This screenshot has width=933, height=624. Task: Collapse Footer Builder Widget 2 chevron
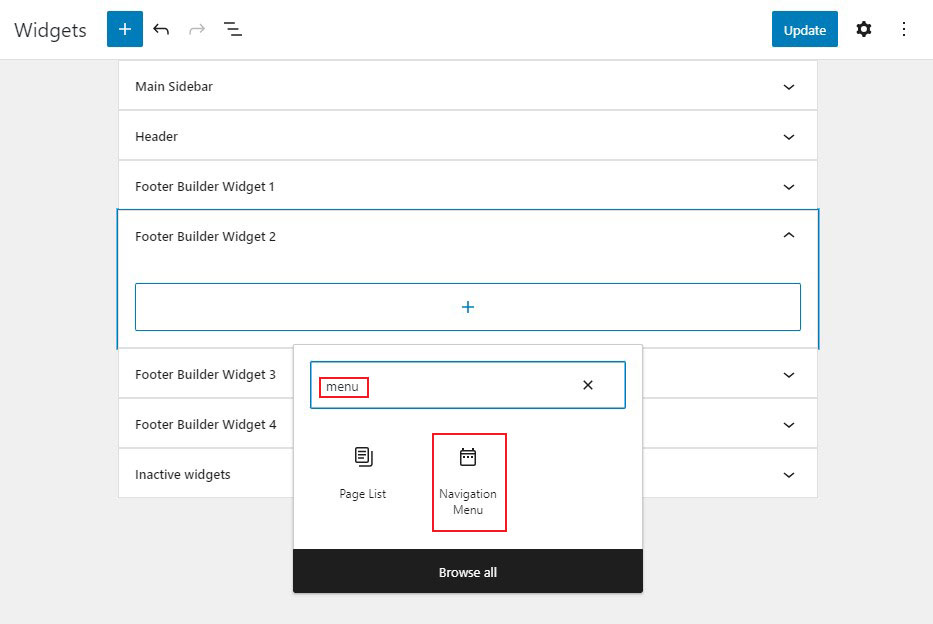point(789,236)
